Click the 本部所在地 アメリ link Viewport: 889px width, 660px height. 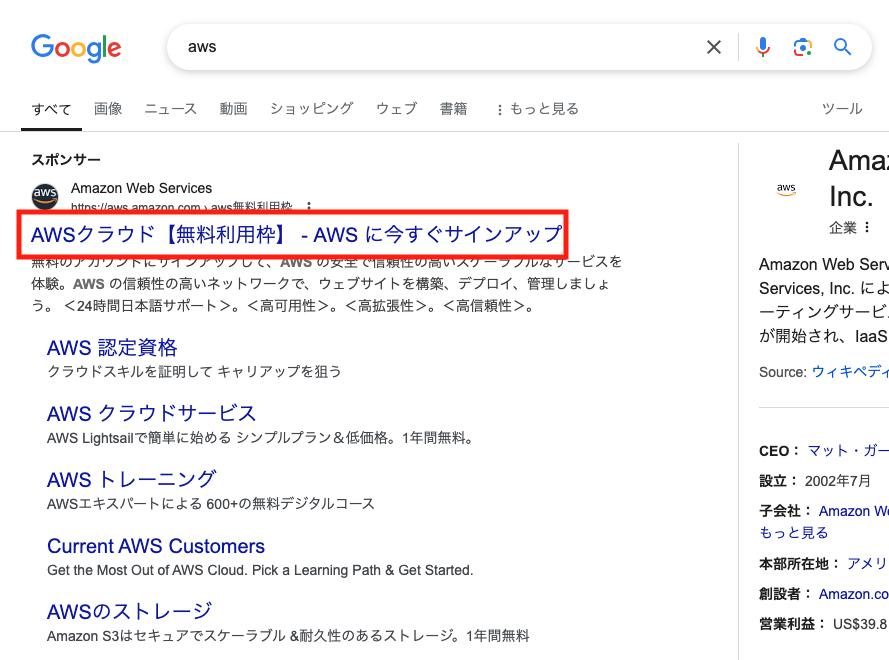point(867,564)
